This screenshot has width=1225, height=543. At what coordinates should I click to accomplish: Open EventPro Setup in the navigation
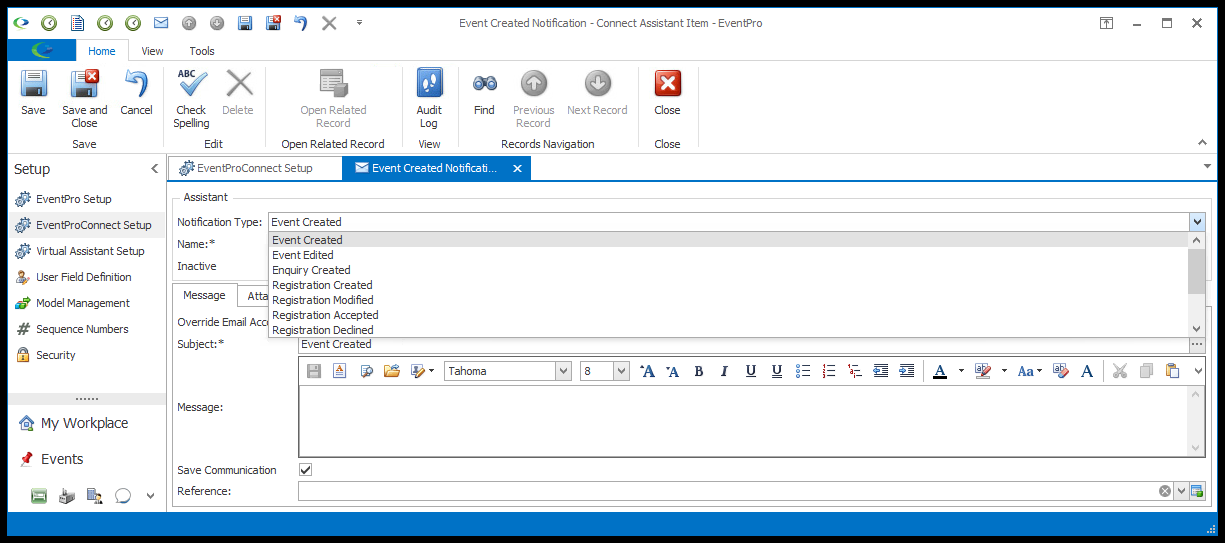point(85,199)
